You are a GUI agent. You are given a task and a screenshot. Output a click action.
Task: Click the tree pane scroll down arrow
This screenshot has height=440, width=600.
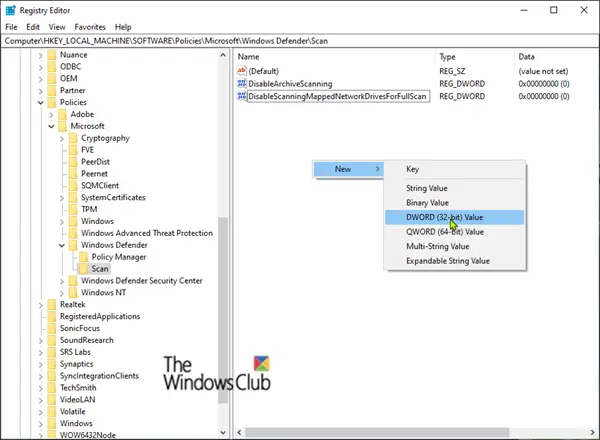click(223, 433)
